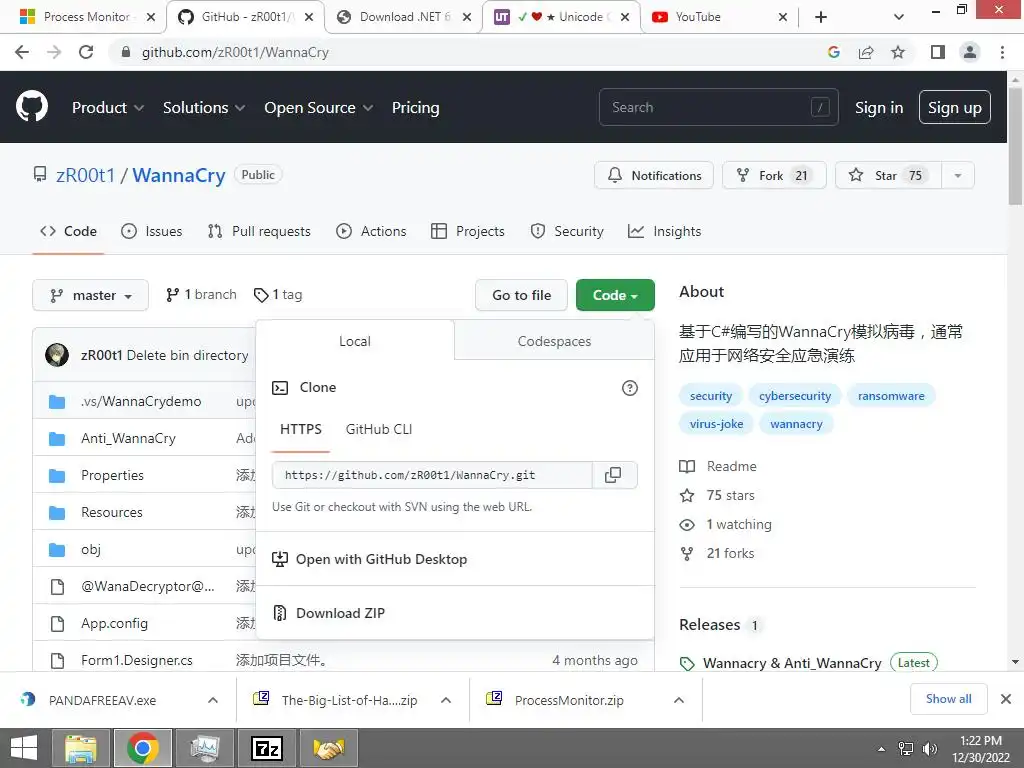
Task: Open Pull requests tab
Action: pyautogui.click(x=259, y=231)
